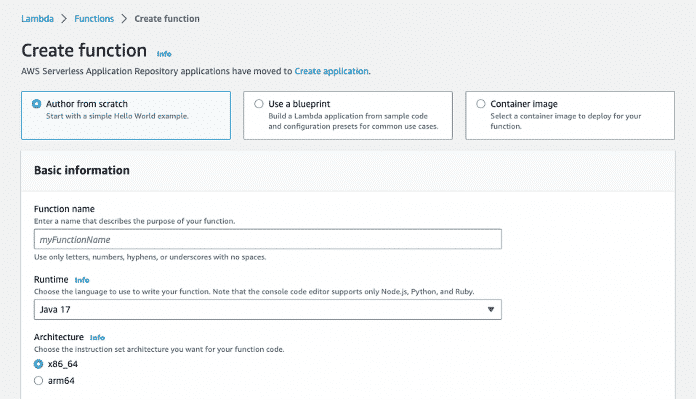Image resolution: width=696 pixels, height=400 pixels.
Task: Click the Create function breadcrumb item
Action: [166, 18]
